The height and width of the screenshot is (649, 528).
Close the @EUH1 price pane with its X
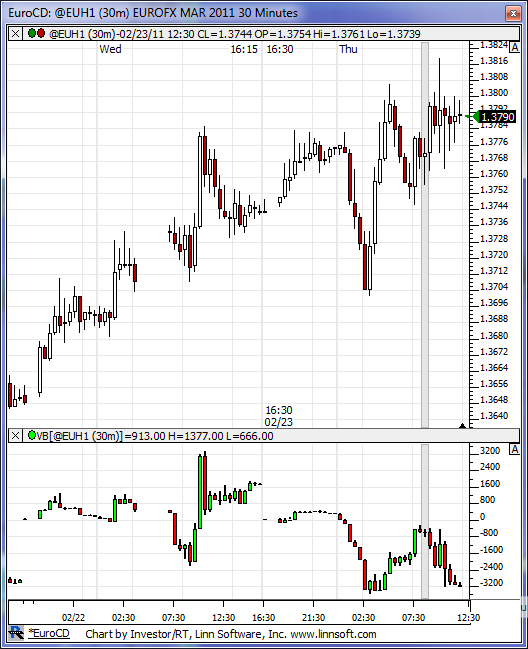15,34
